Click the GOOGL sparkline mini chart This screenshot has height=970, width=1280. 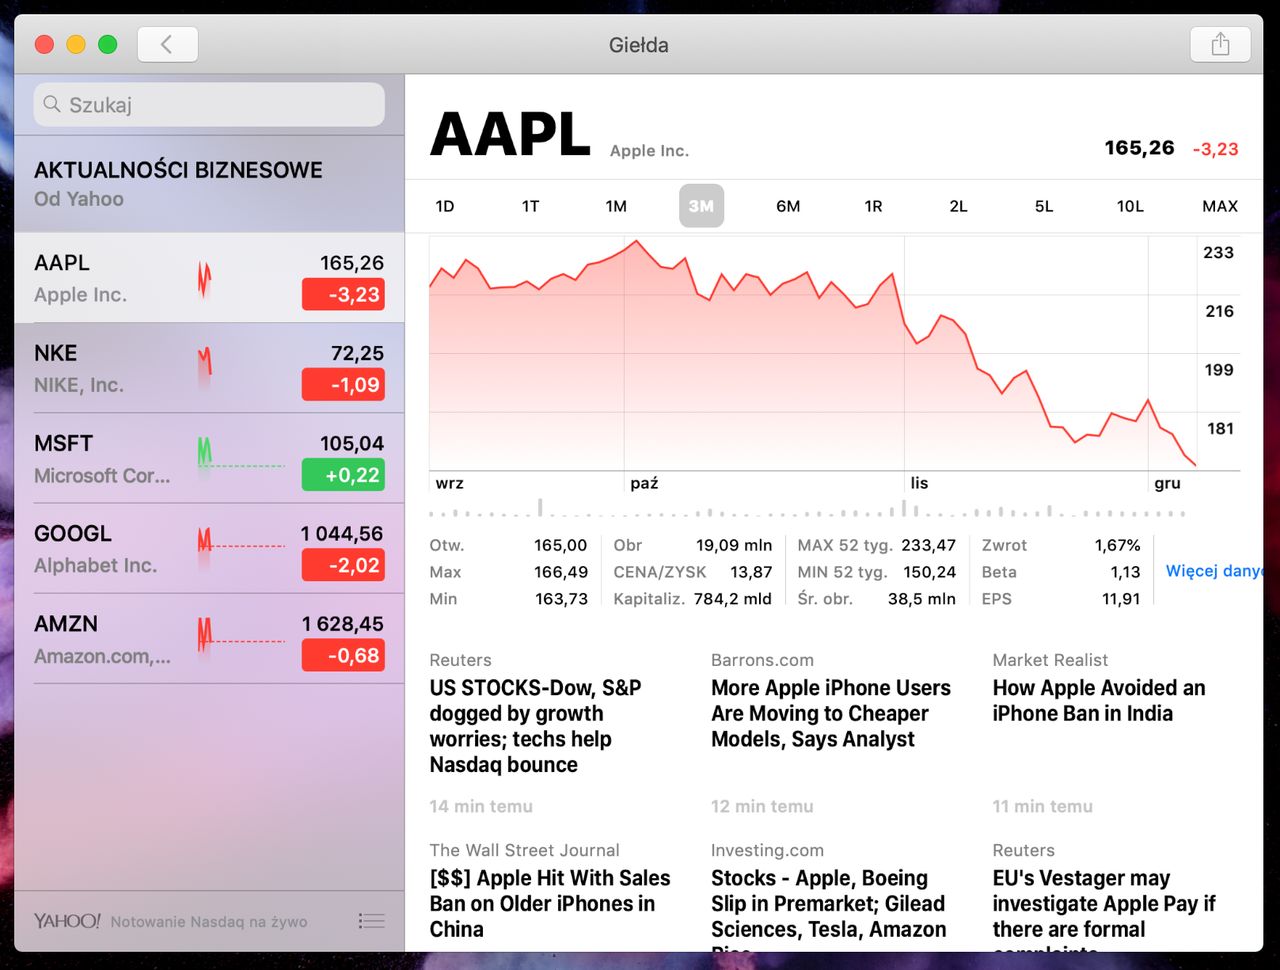[241, 545]
